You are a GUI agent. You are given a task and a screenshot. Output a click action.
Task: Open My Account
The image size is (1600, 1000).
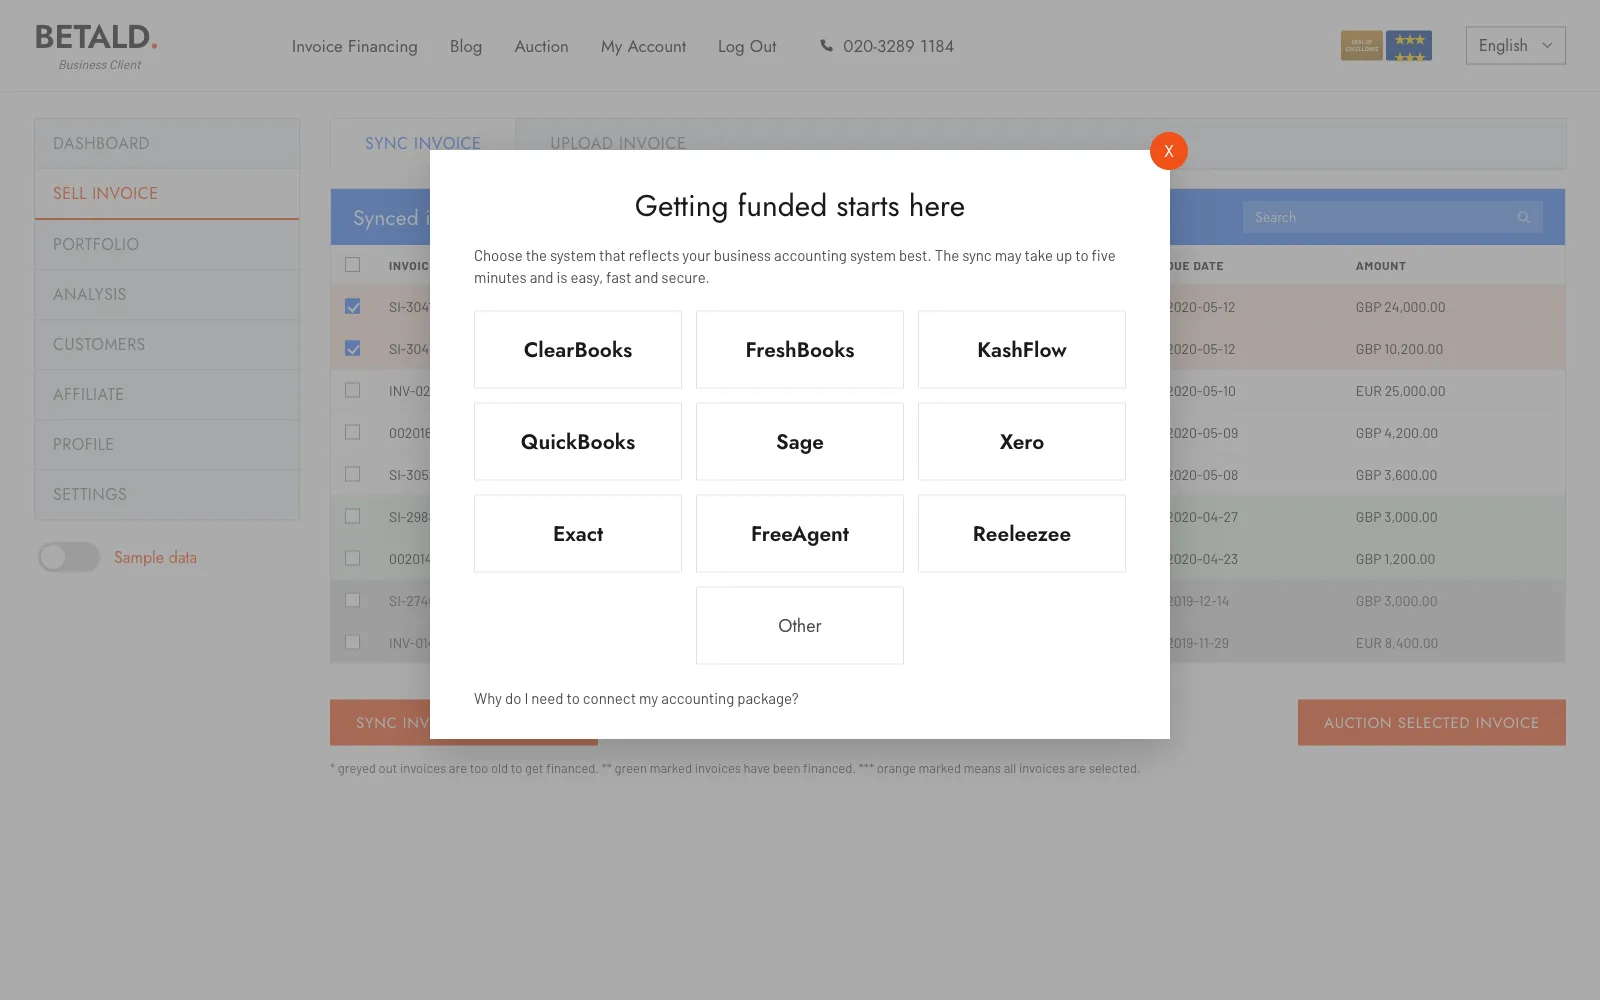(x=643, y=46)
